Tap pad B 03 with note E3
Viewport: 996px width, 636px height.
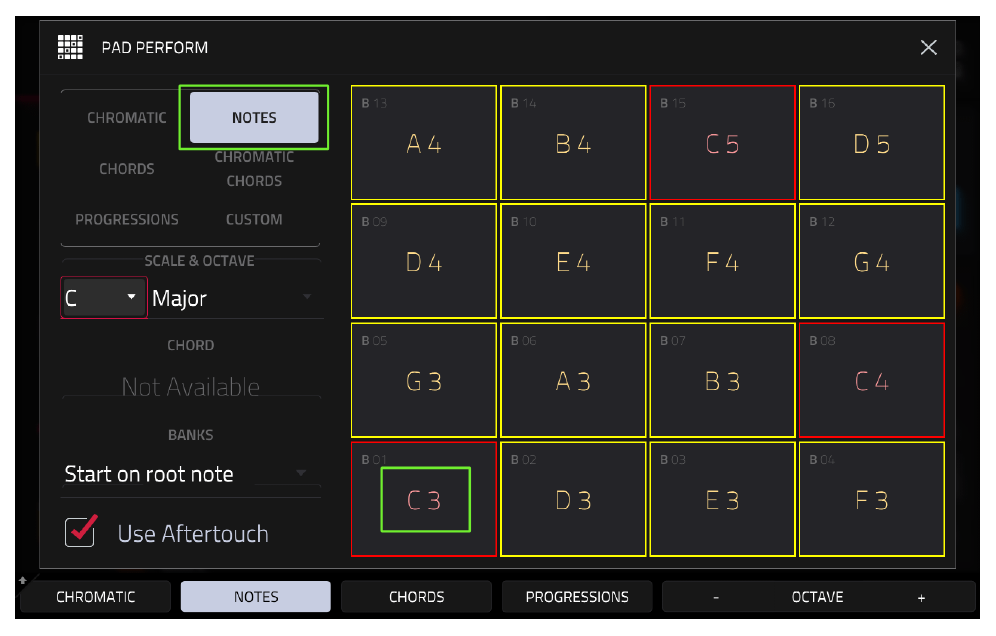tap(722, 499)
